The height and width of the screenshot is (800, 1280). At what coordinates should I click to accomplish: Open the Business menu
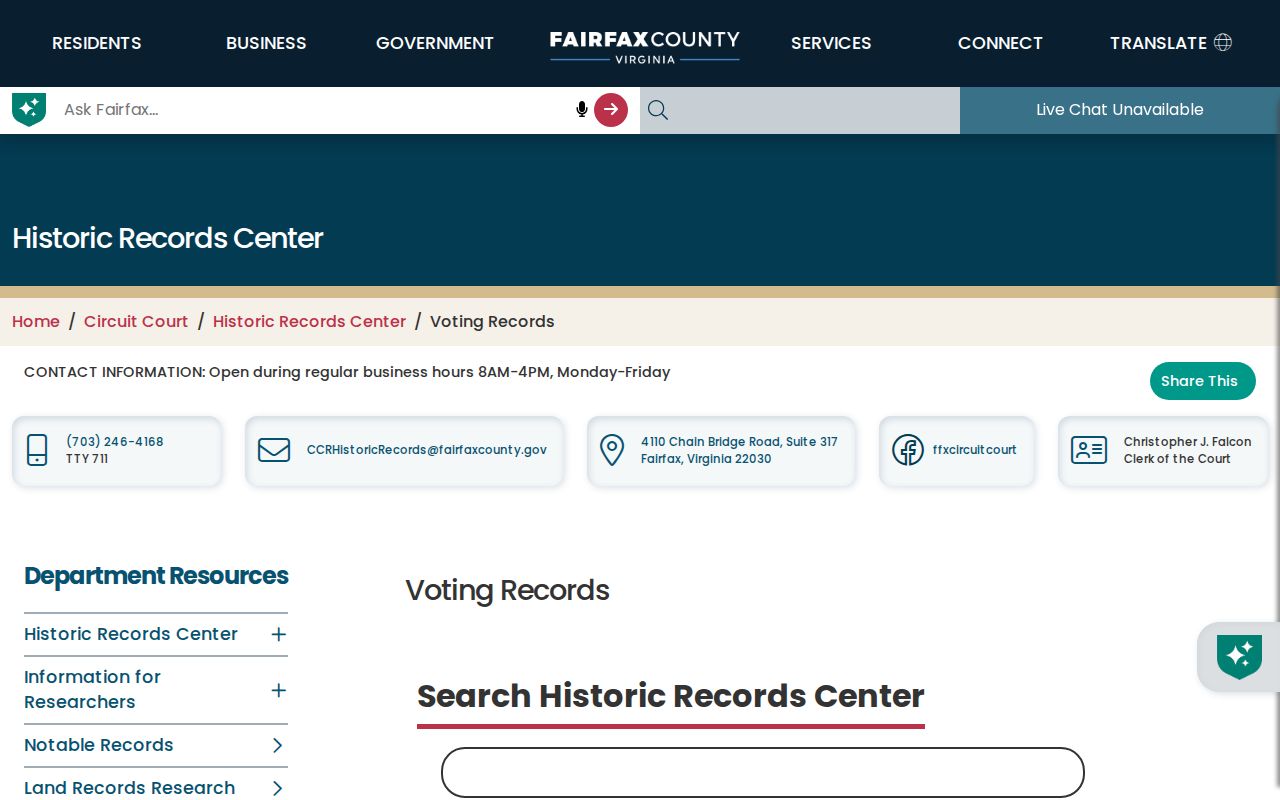coord(266,43)
